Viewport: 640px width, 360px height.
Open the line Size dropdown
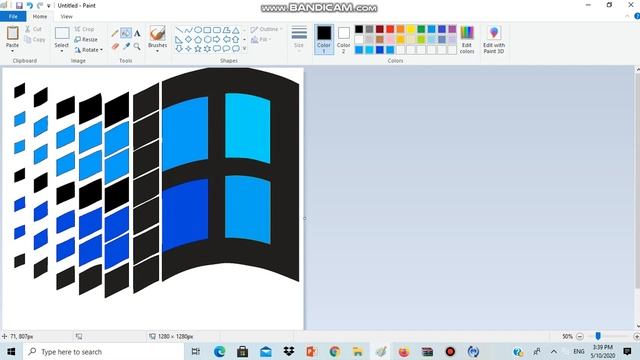pos(299,39)
